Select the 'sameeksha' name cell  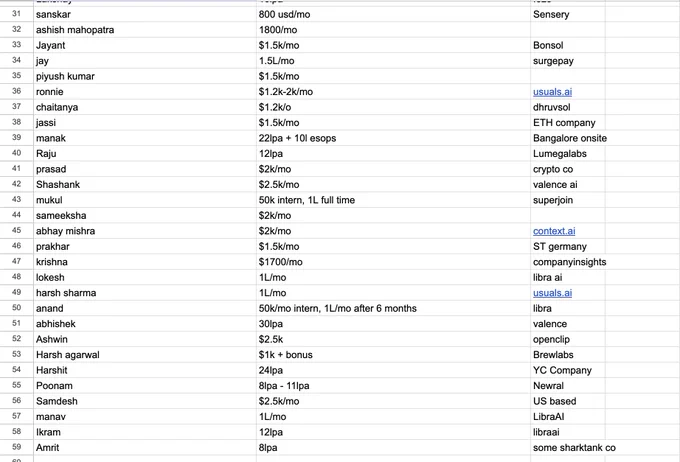[x=145, y=216]
